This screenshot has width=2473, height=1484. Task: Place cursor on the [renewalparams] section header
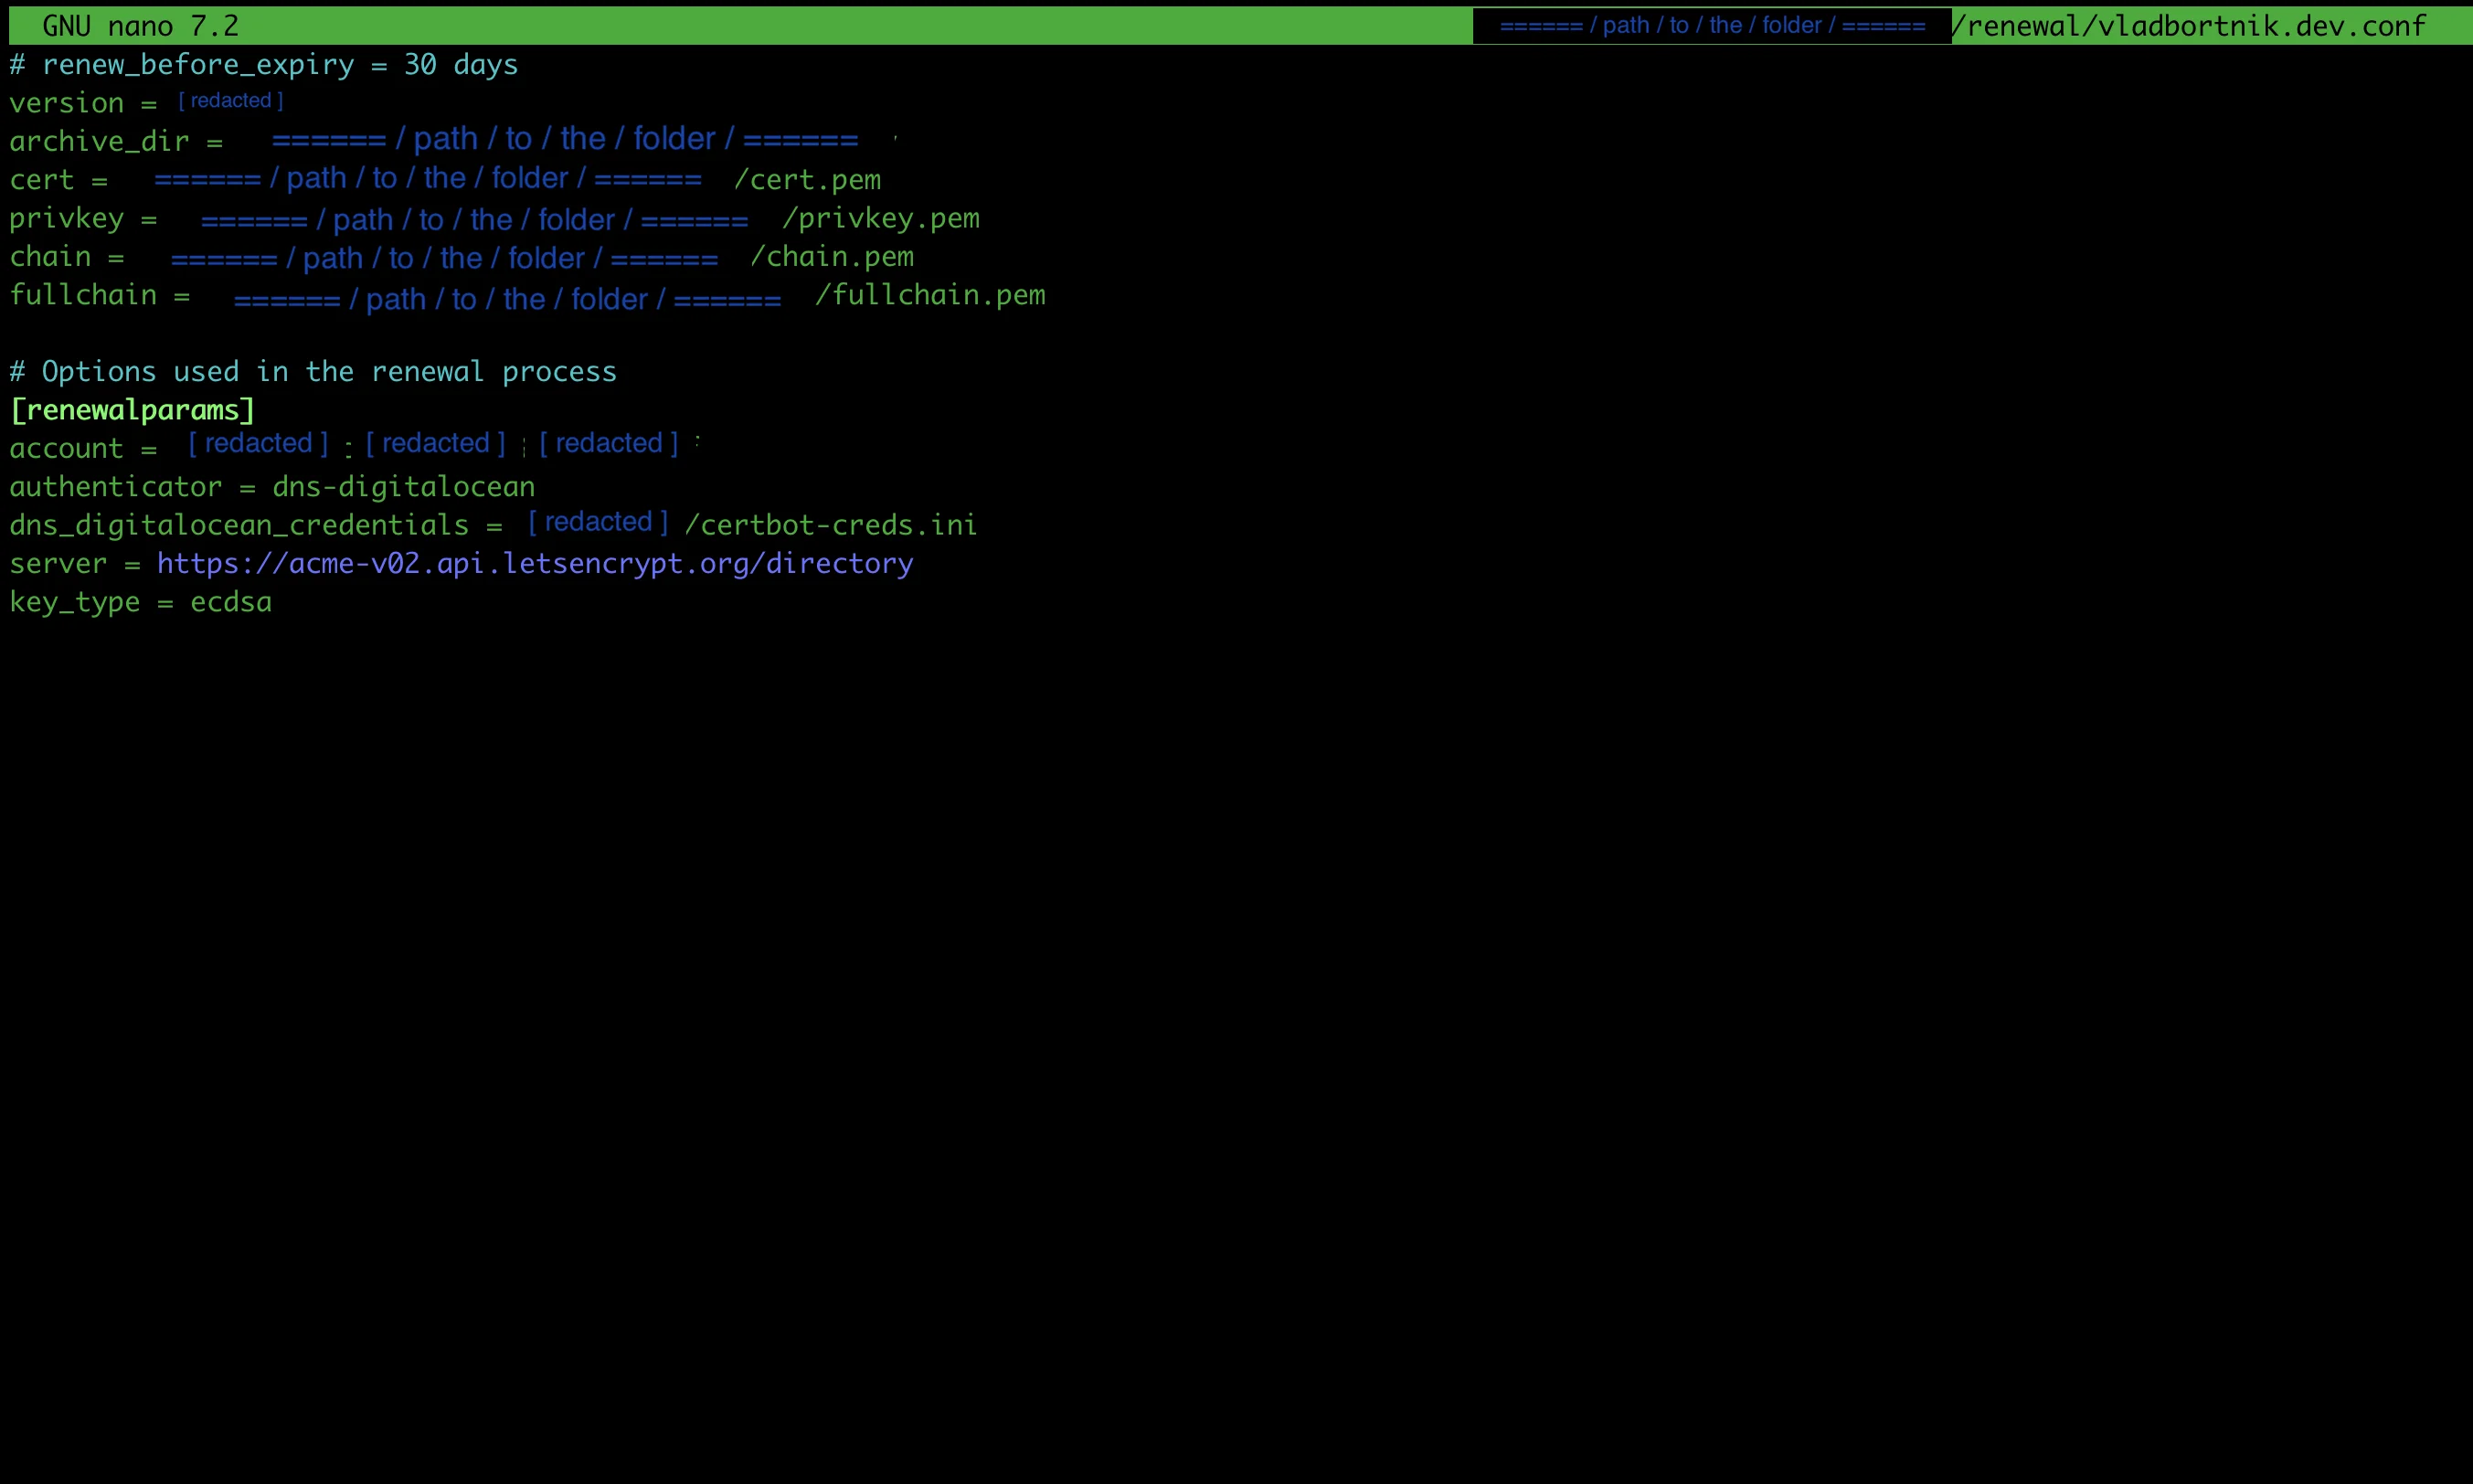(132, 410)
